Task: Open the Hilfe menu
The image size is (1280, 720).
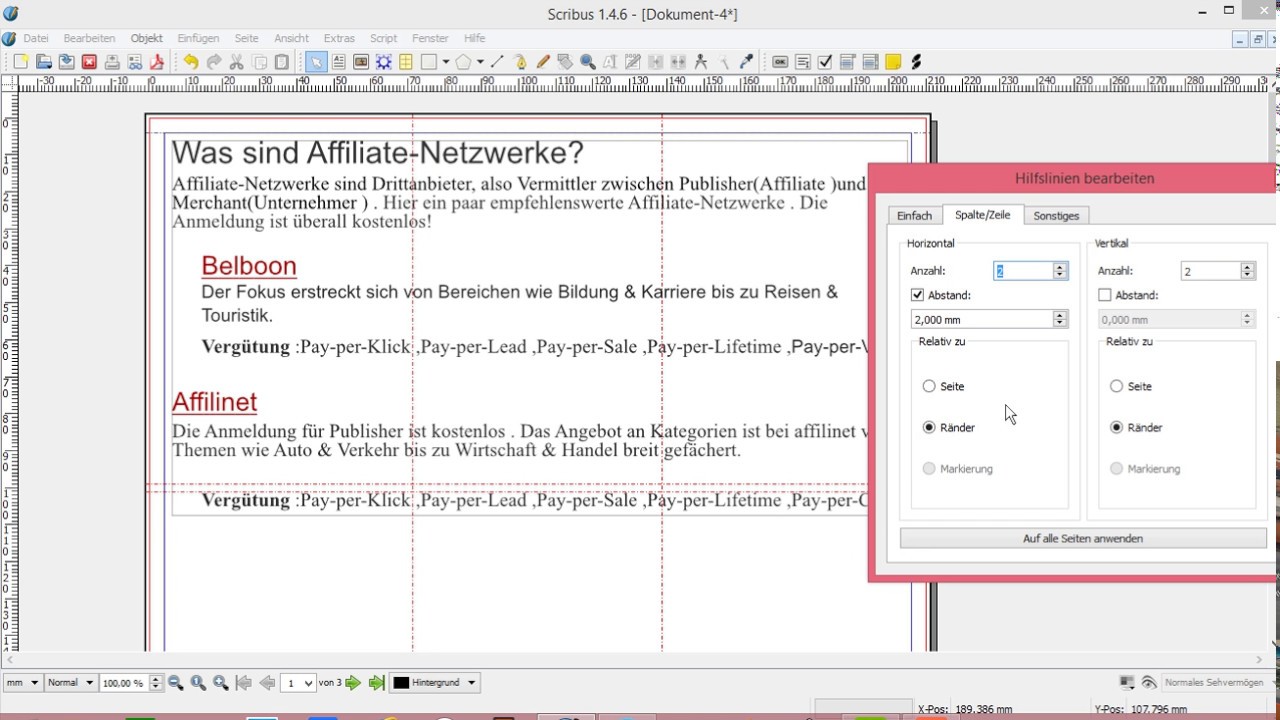Action: 474,38
